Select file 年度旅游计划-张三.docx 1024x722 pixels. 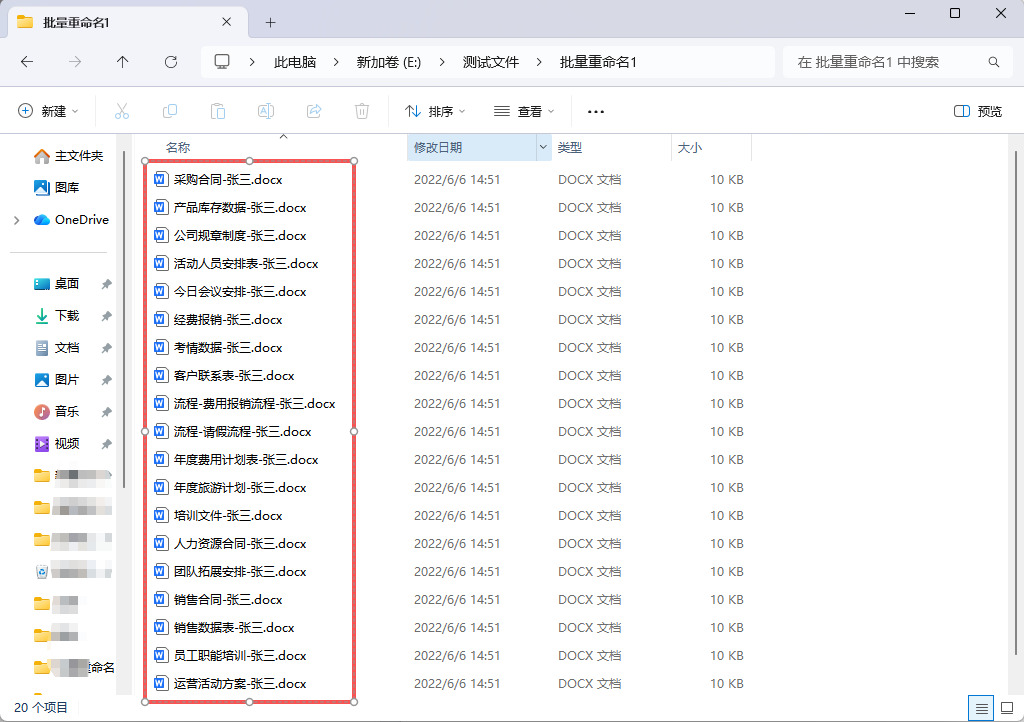(240, 488)
